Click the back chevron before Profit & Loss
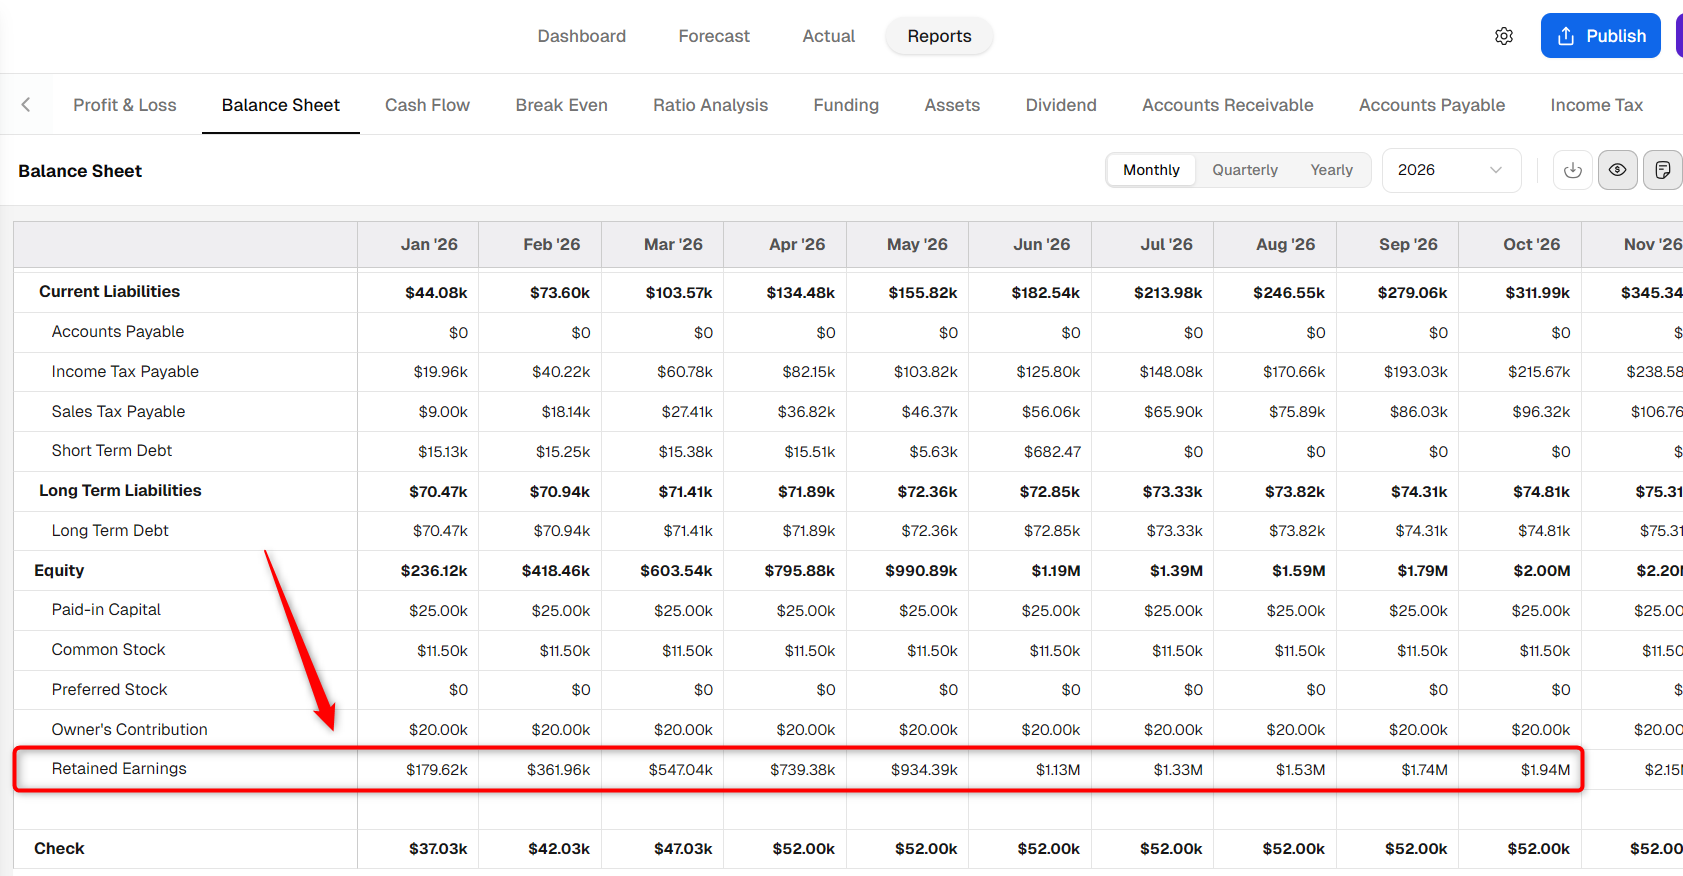Viewport: 1683px width, 876px height. [x=26, y=104]
